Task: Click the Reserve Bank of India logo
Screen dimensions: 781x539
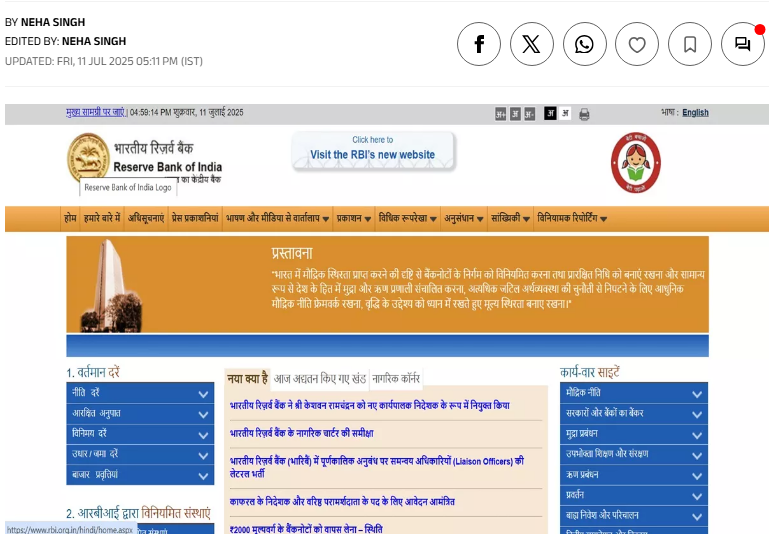Action: coord(88,157)
